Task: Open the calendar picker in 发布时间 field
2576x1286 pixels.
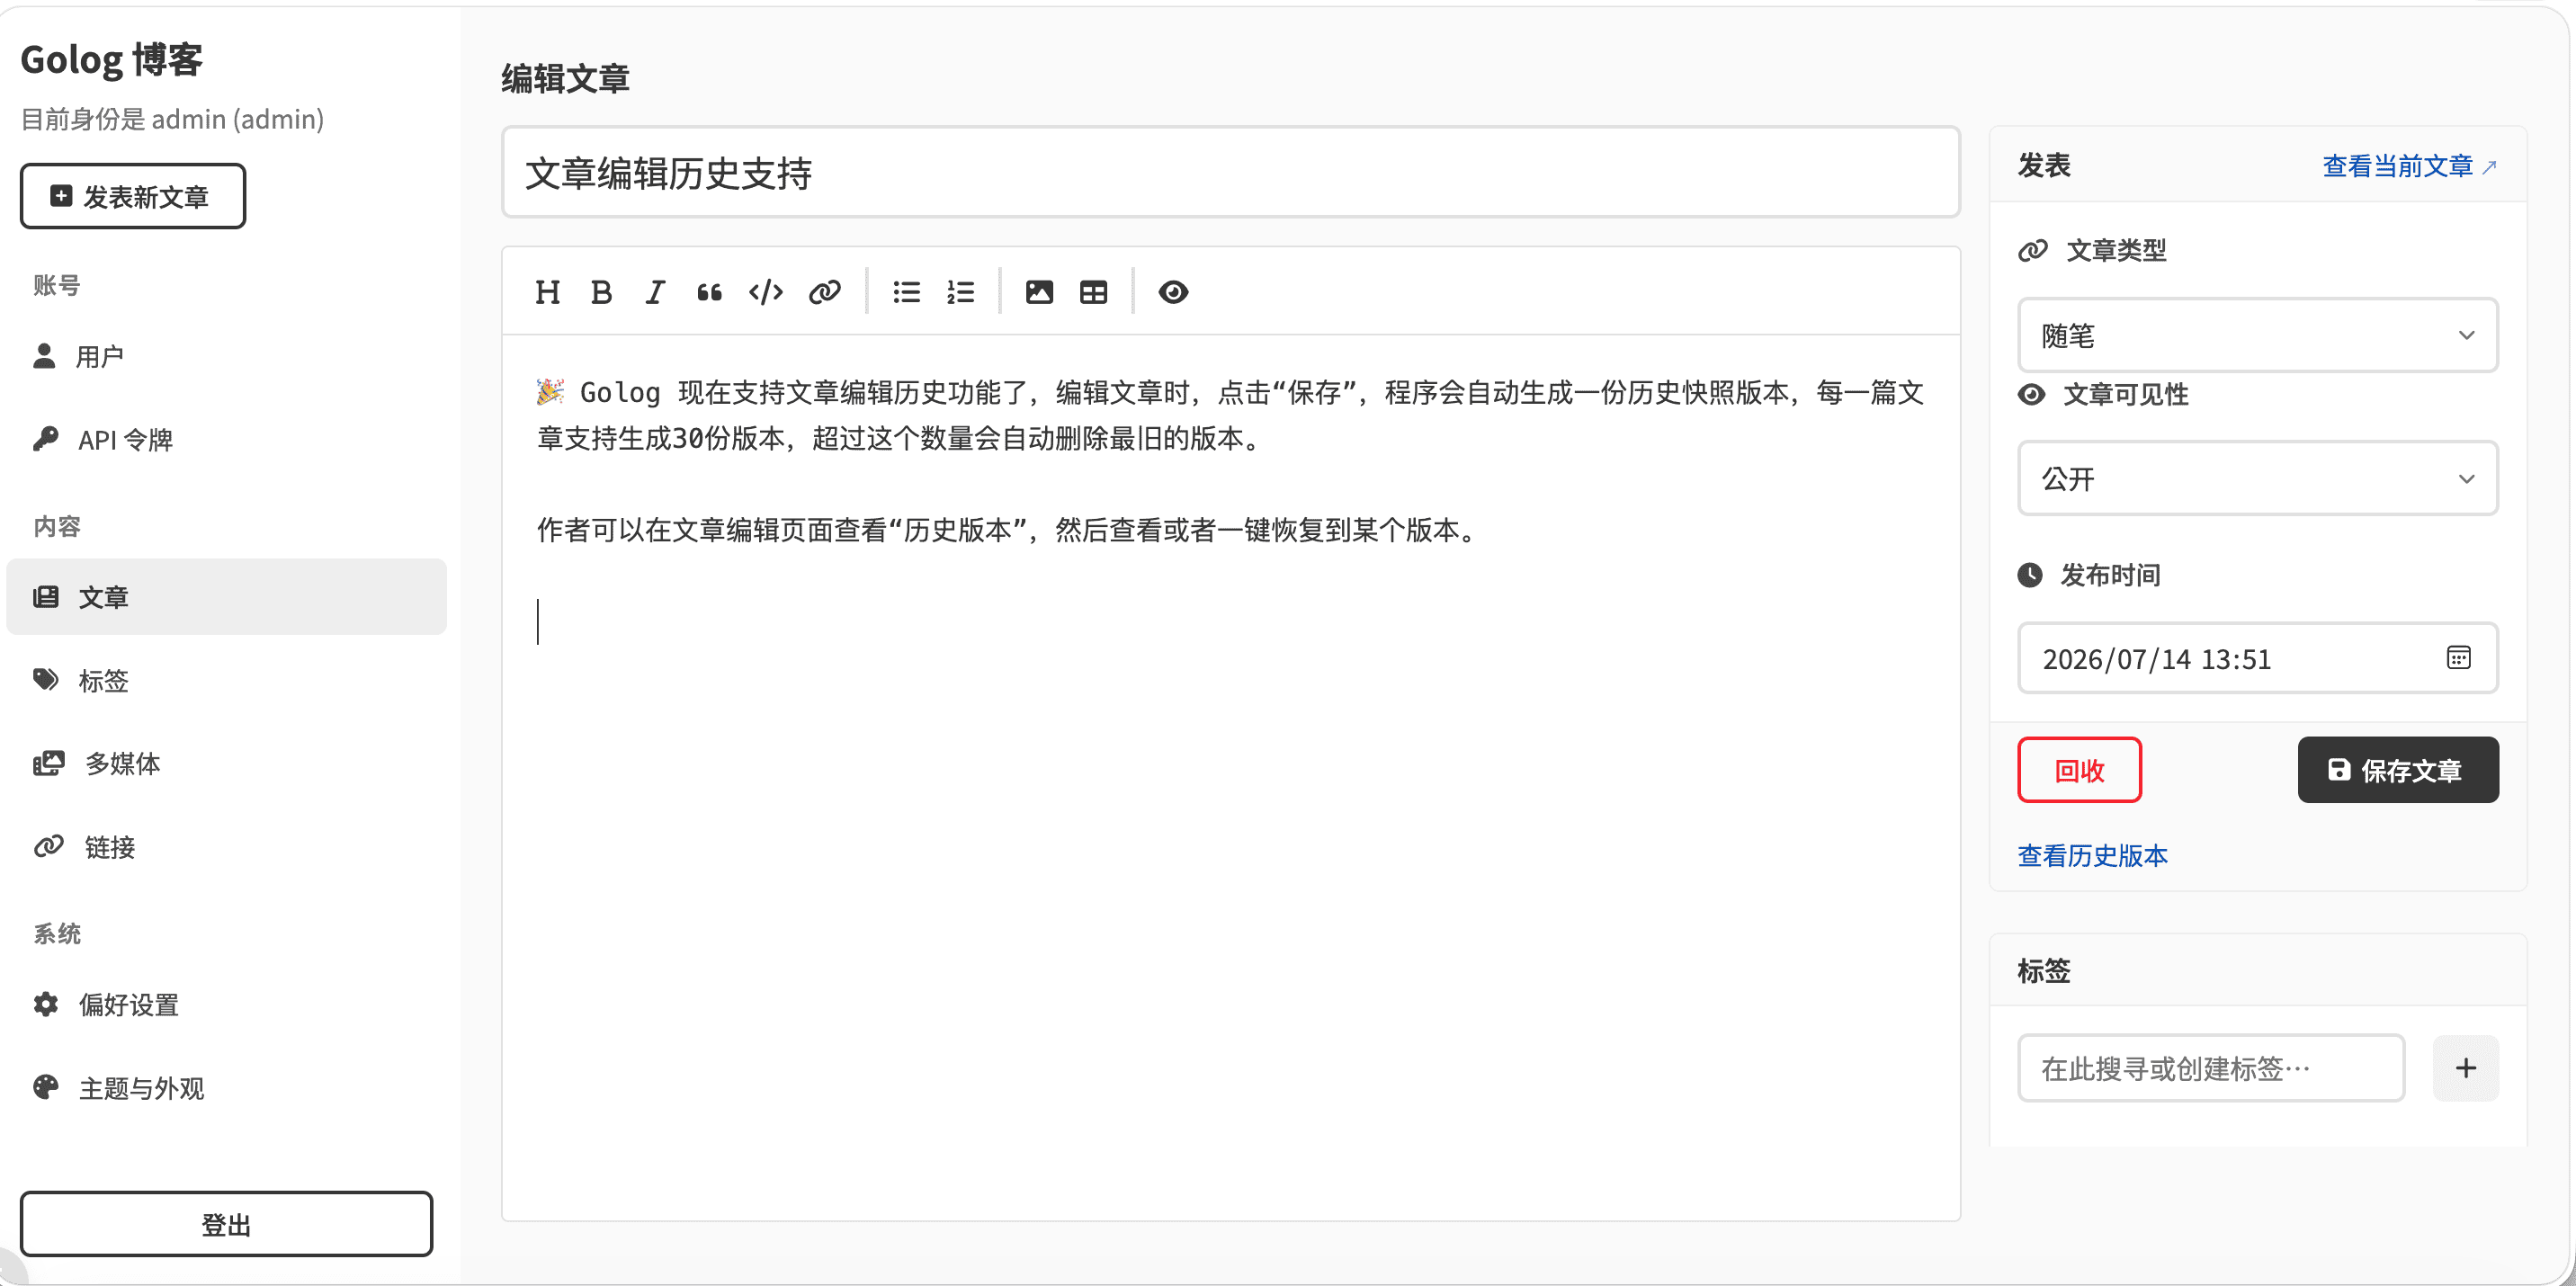Action: tap(2458, 658)
